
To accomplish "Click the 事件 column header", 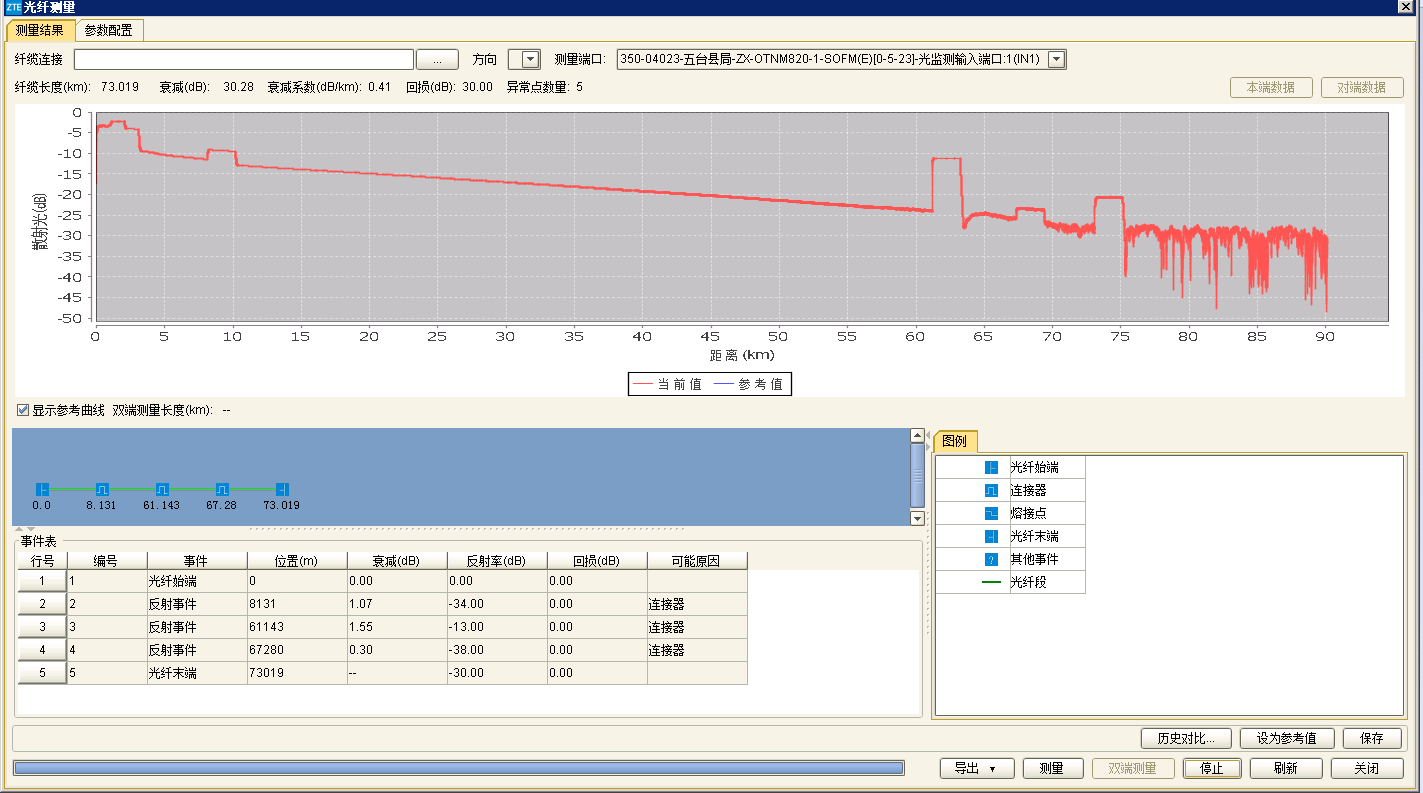I will click(x=197, y=561).
